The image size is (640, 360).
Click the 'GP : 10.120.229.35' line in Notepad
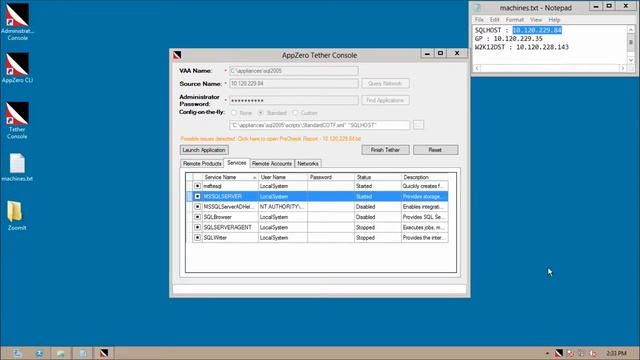509,39
